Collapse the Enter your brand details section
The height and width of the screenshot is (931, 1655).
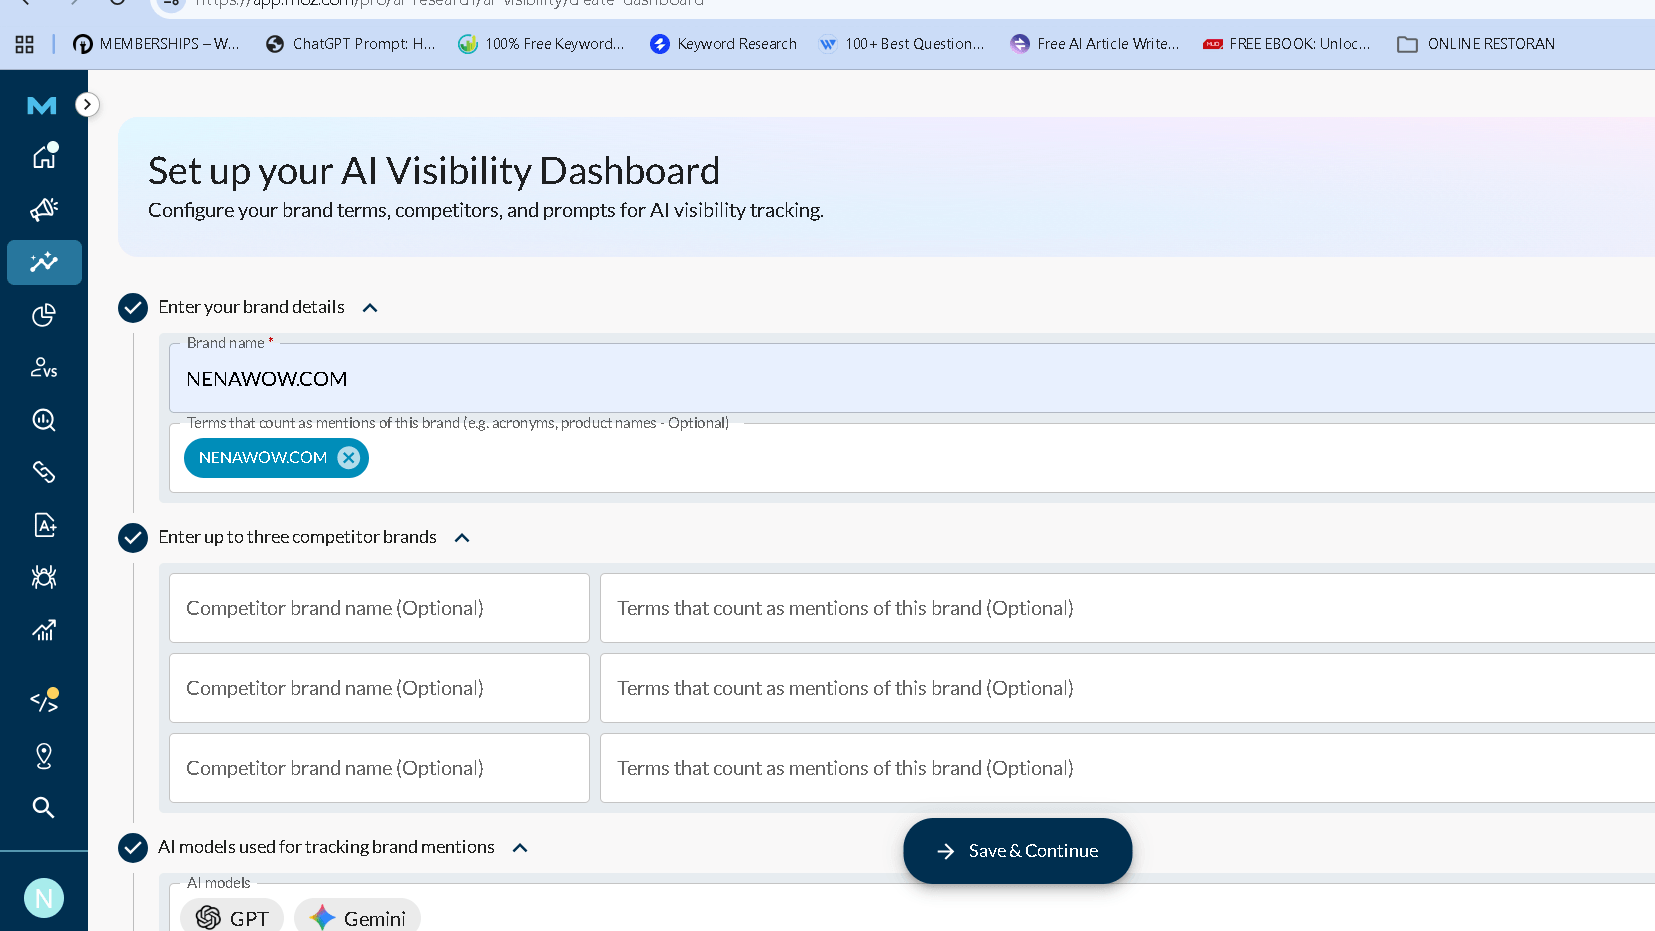click(x=370, y=308)
